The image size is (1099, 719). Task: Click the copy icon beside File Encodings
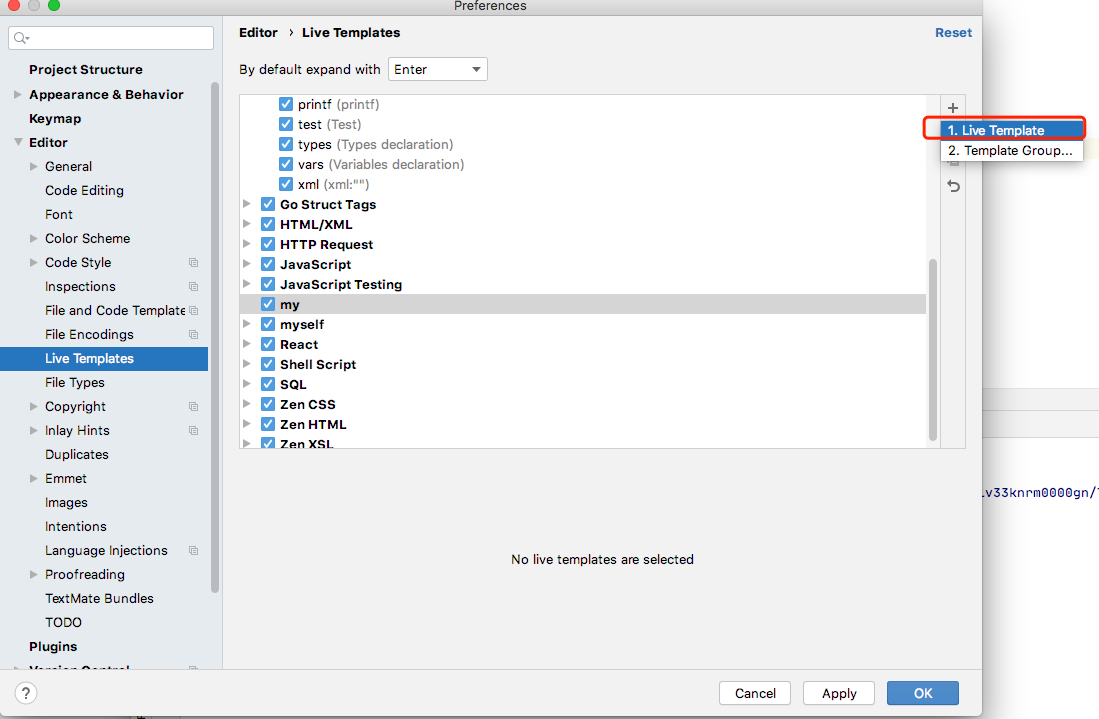(x=193, y=334)
